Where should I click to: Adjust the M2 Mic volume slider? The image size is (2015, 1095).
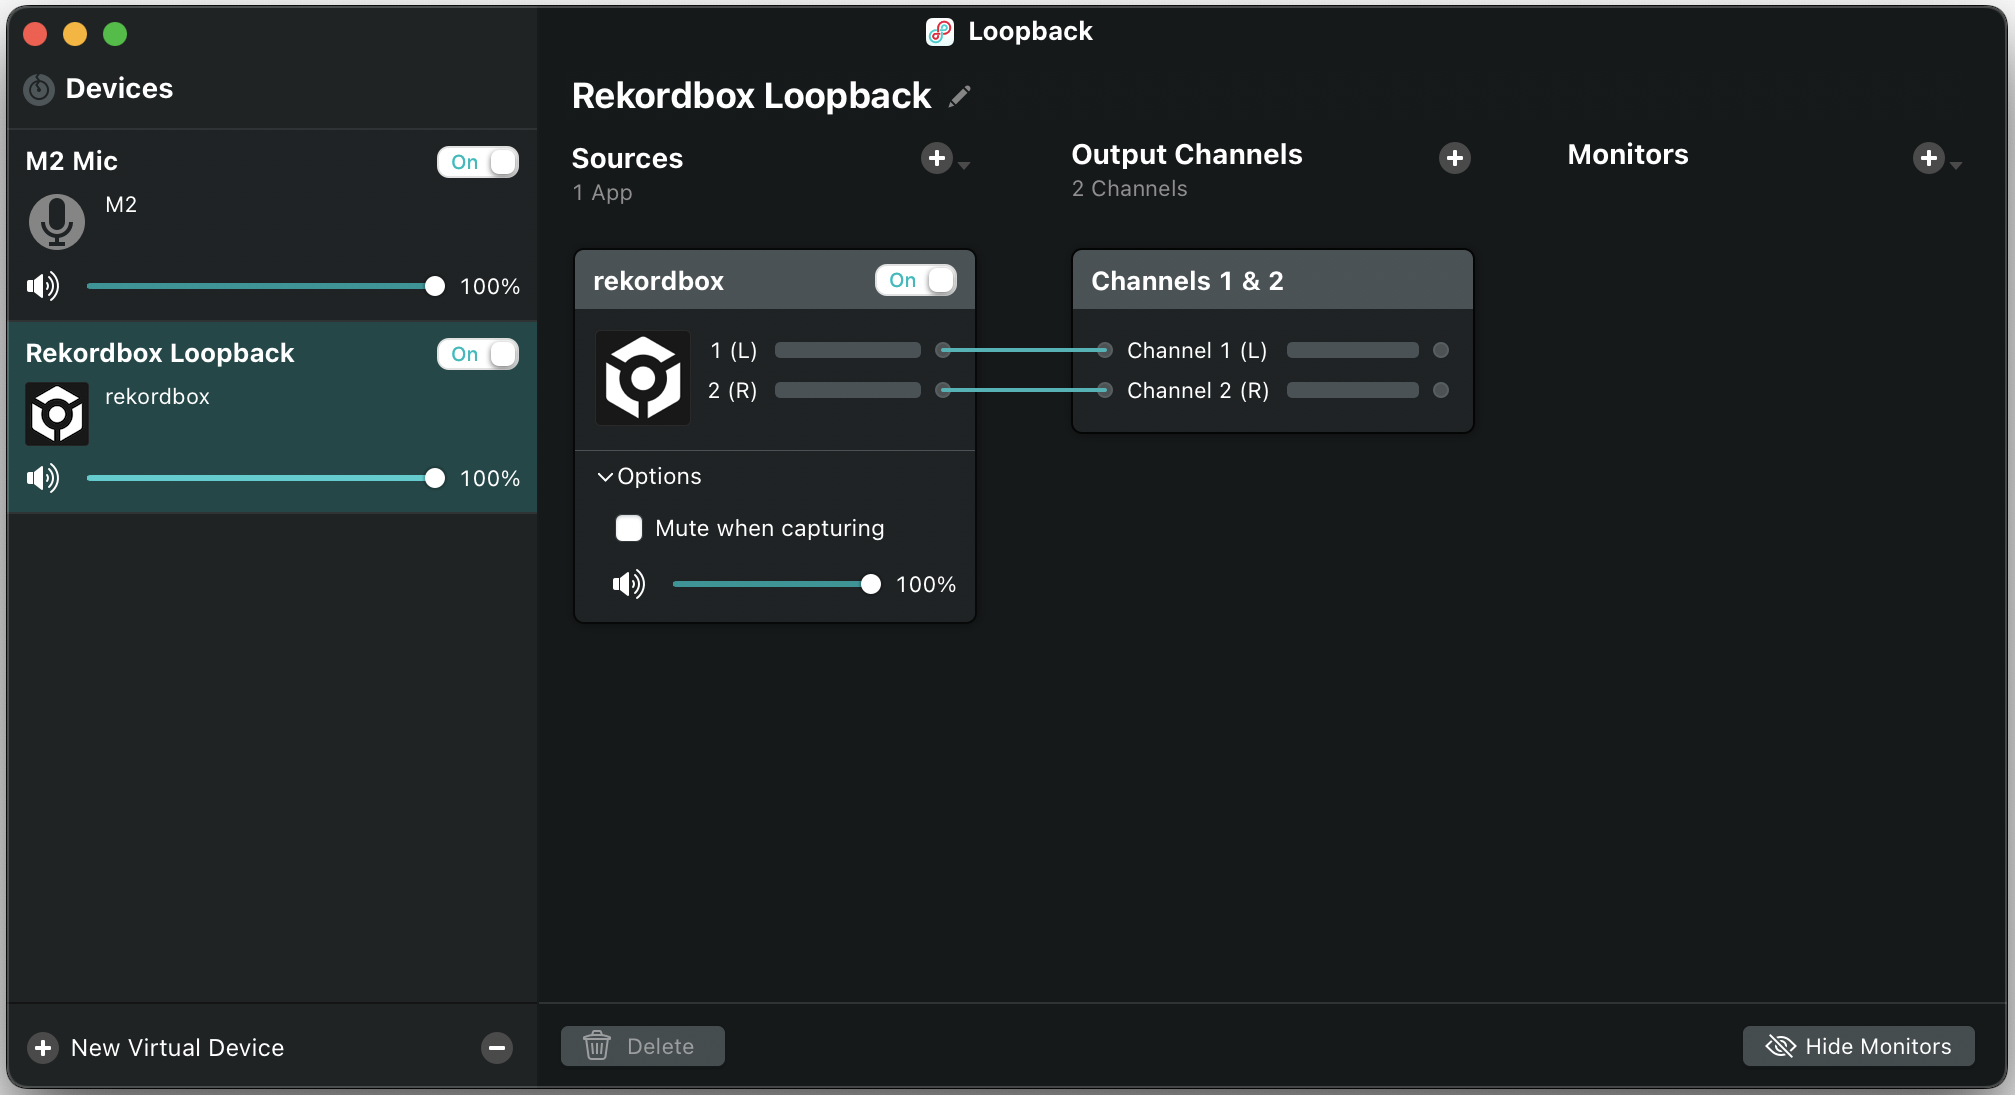[265, 286]
